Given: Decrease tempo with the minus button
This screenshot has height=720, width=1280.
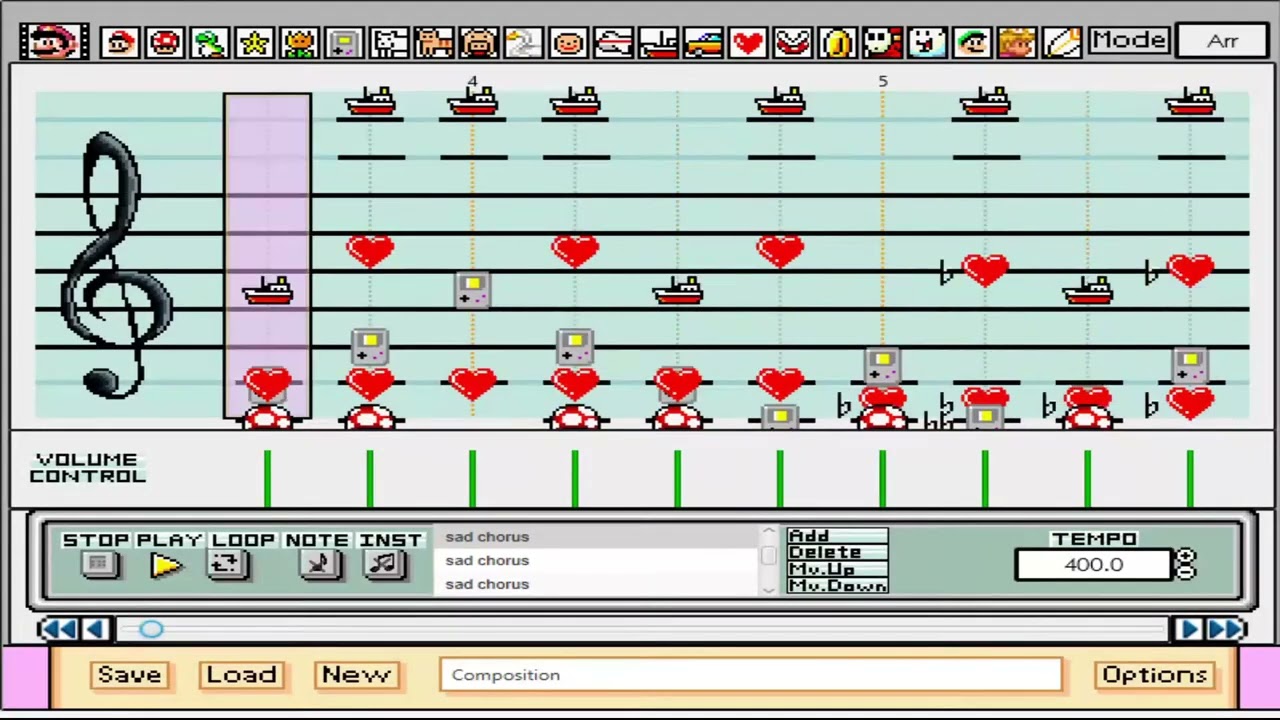Looking at the screenshot, I should [1185, 572].
